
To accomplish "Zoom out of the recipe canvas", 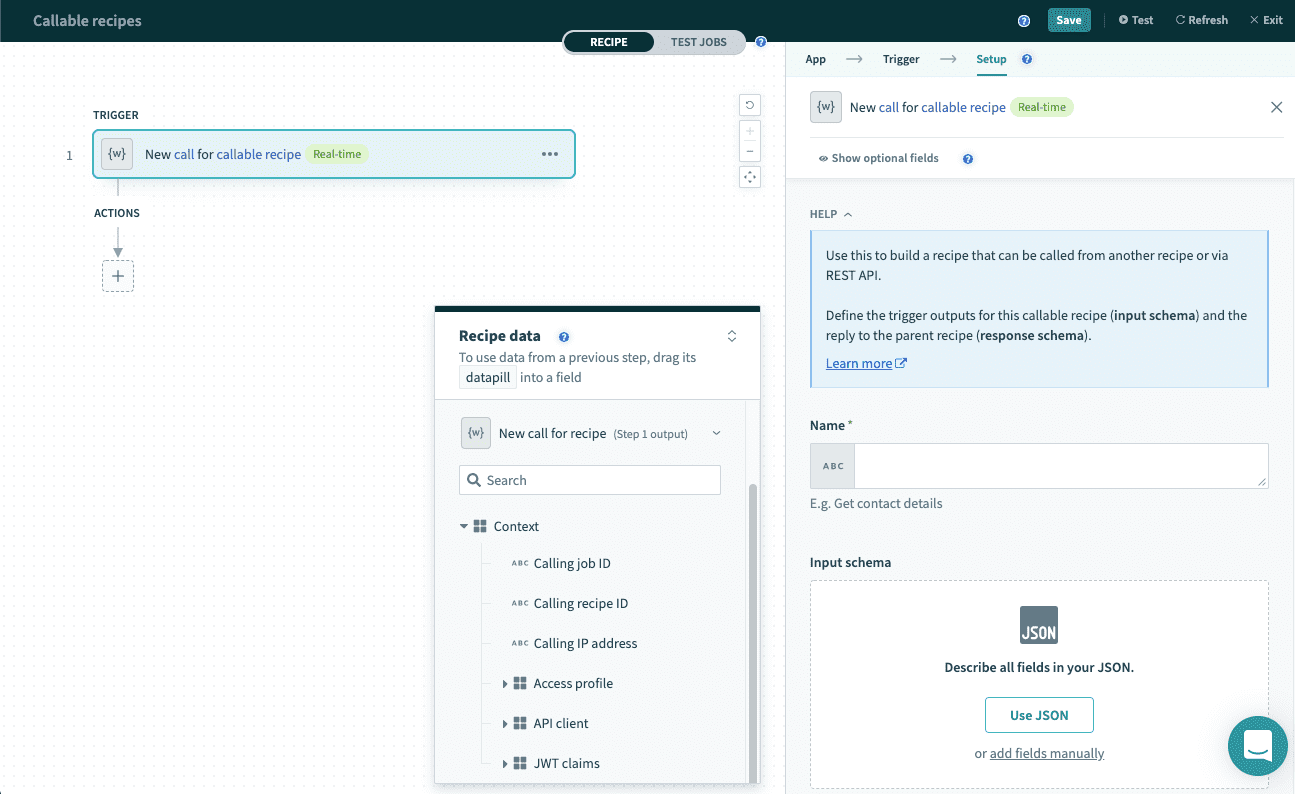I will tap(749, 153).
